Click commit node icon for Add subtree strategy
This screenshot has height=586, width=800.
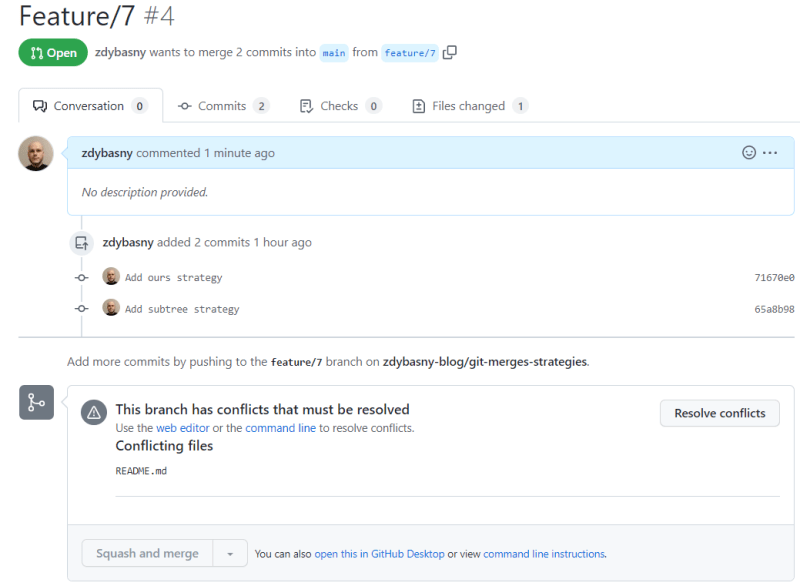tap(82, 309)
